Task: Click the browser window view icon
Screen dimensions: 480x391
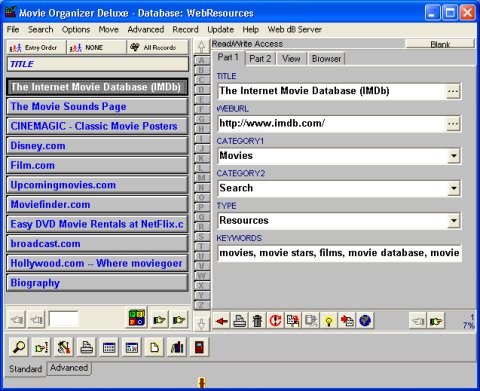Action: pos(132,347)
